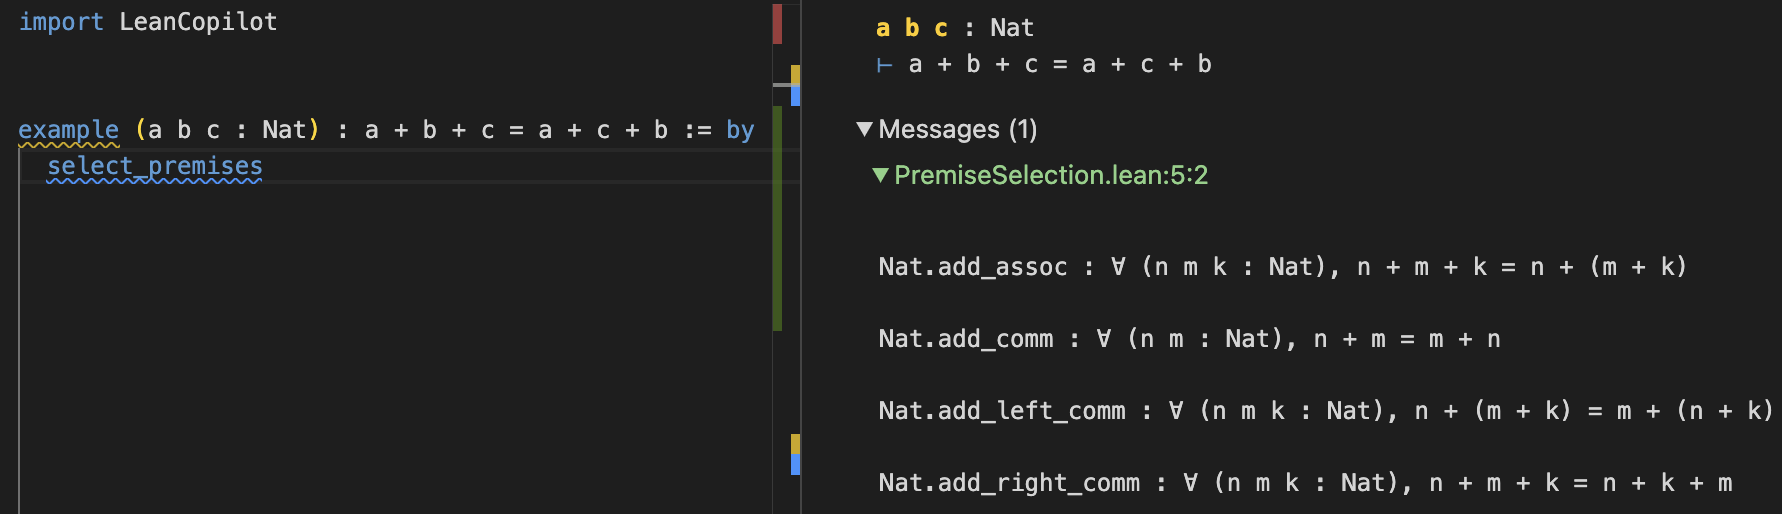1782x514 pixels.
Task: Select hypothesis 'a' in the goal view
Action: click(883, 28)
